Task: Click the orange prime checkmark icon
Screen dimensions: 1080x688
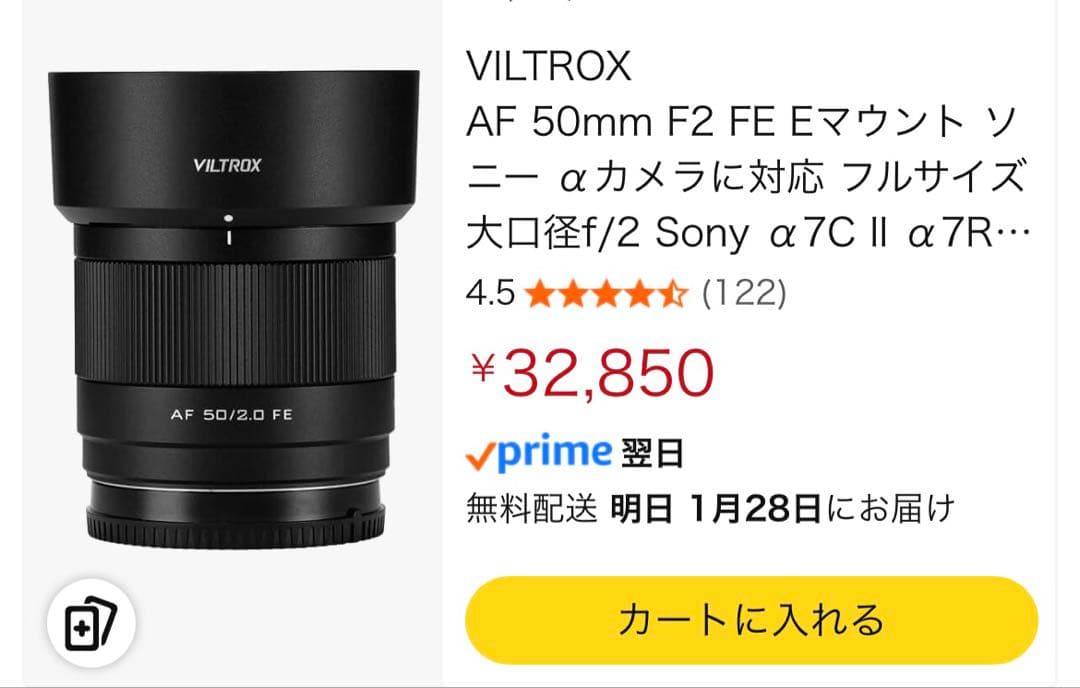Action: [479, 457]
